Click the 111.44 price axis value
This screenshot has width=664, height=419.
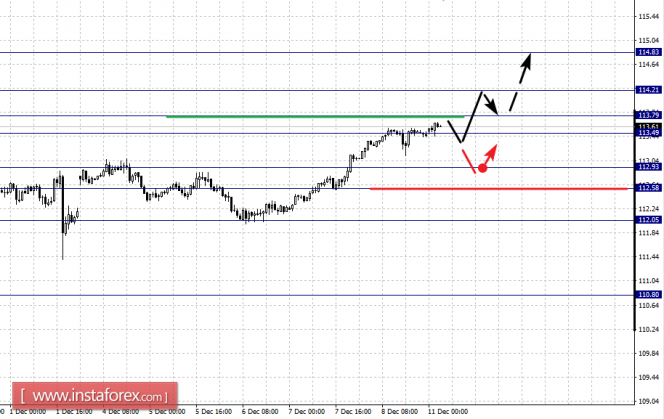coord(649,257)
